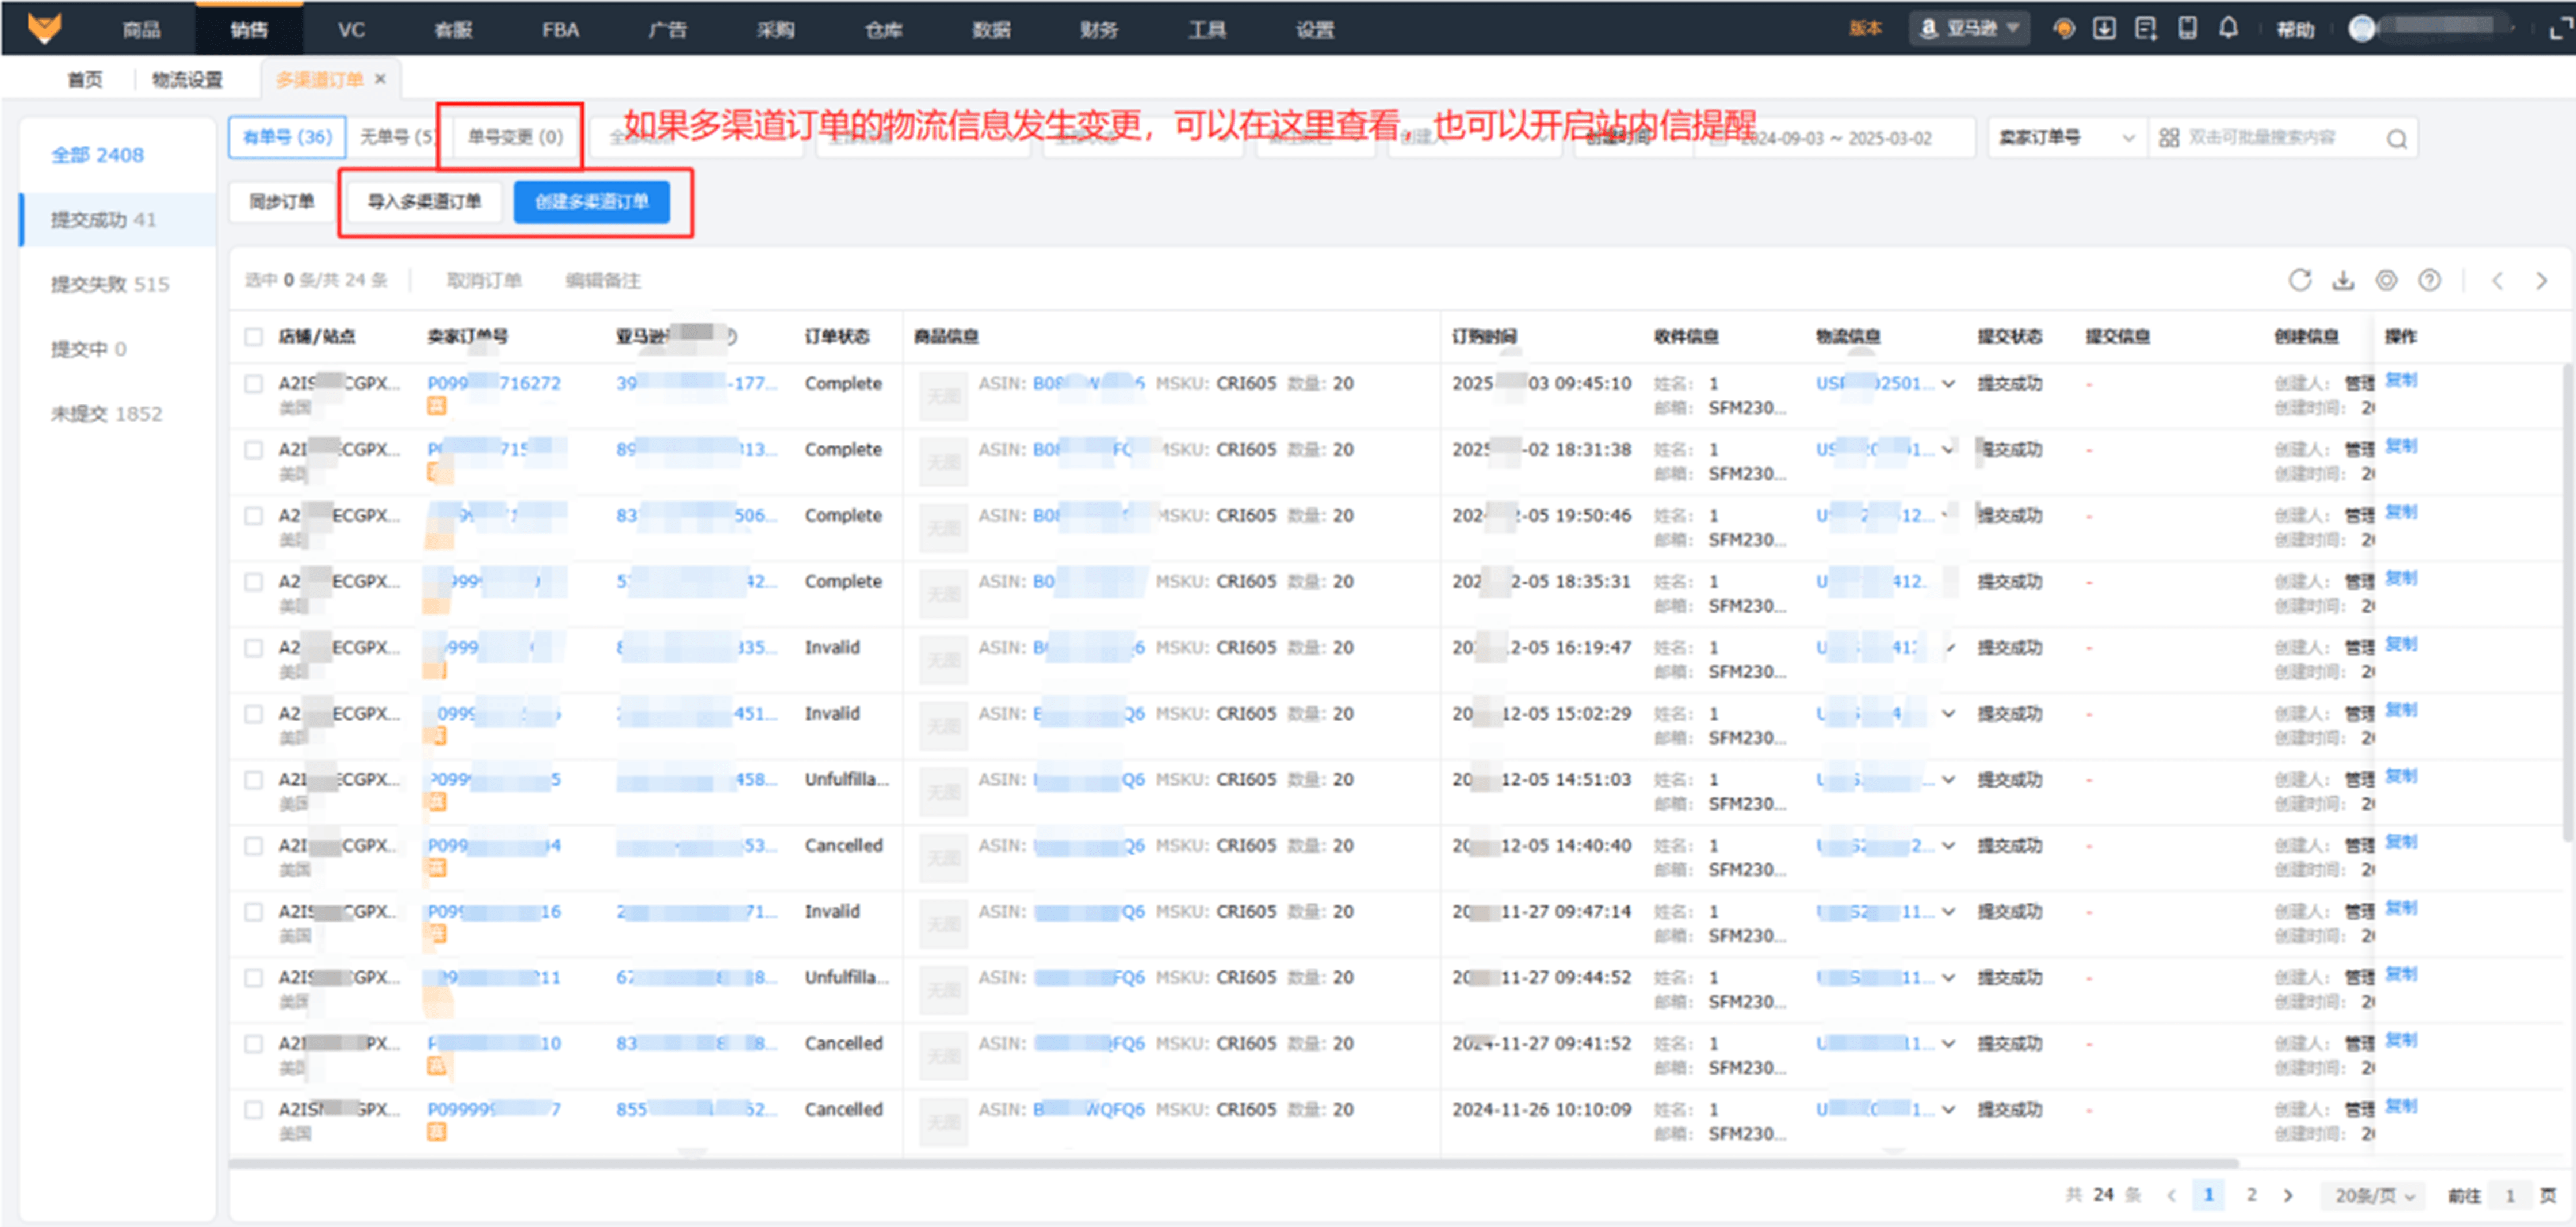
Task: Check the checkbox of the last Cancelled row
Action: coord(254,1110)
